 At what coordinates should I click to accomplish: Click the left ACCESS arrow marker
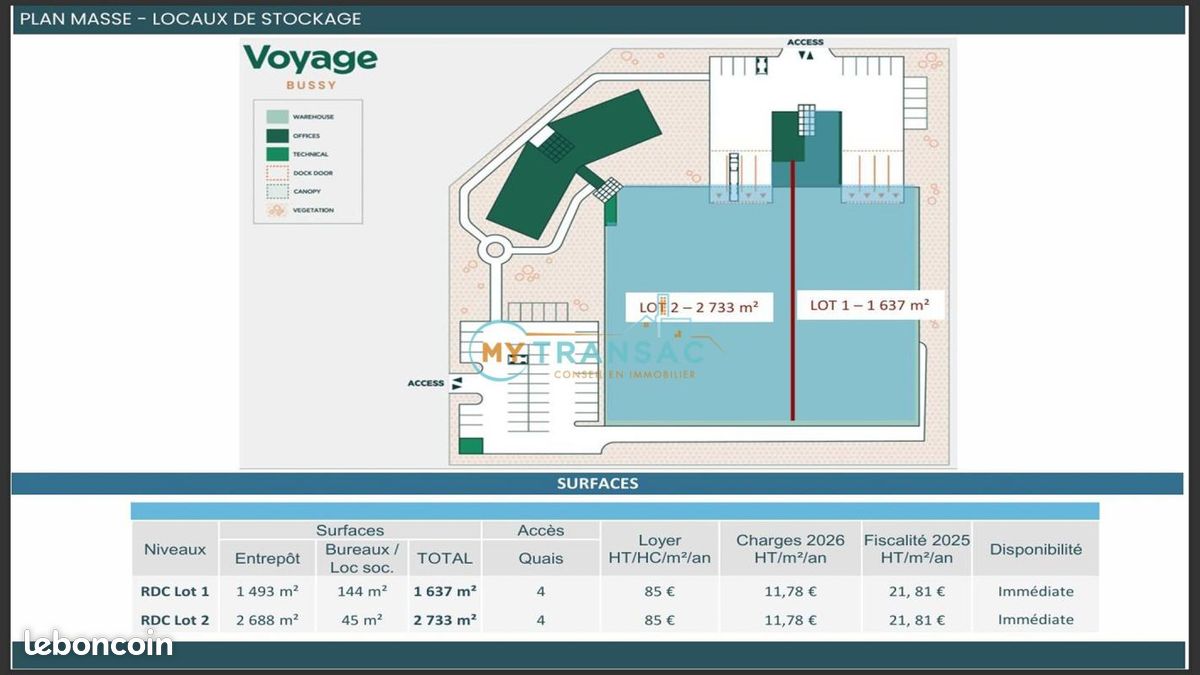pyautogui.click(x=457, y=383)
